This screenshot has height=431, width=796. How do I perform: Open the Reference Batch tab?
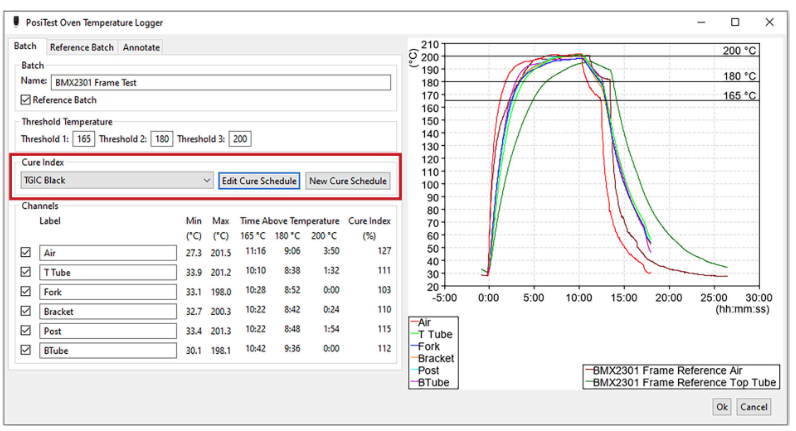[82, 47]
